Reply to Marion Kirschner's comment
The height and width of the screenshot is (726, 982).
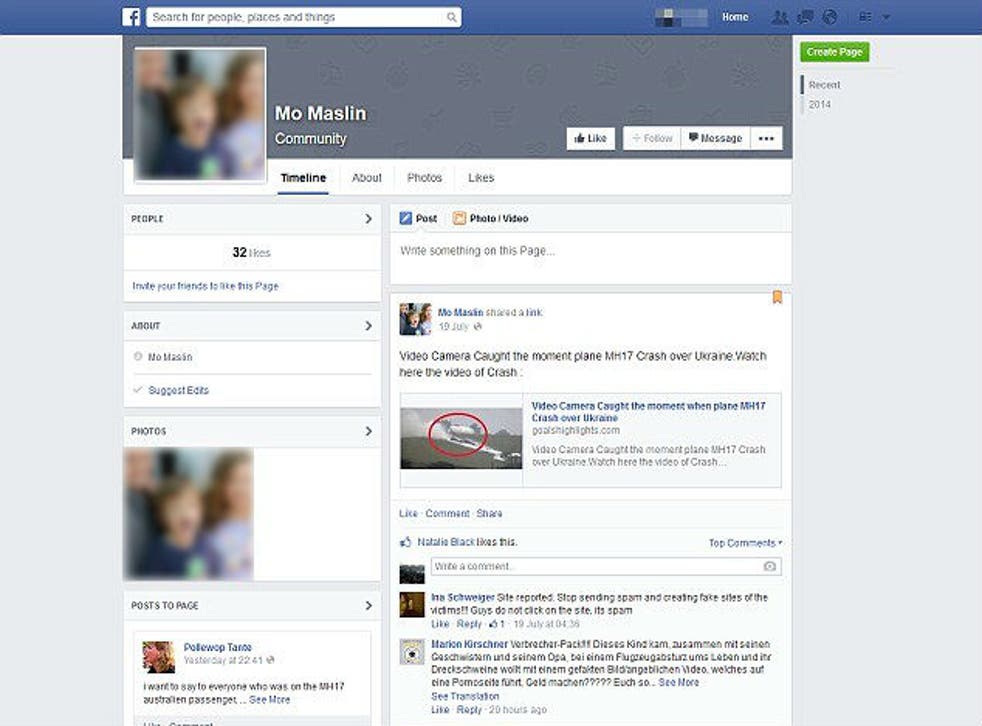pos(469,710)
